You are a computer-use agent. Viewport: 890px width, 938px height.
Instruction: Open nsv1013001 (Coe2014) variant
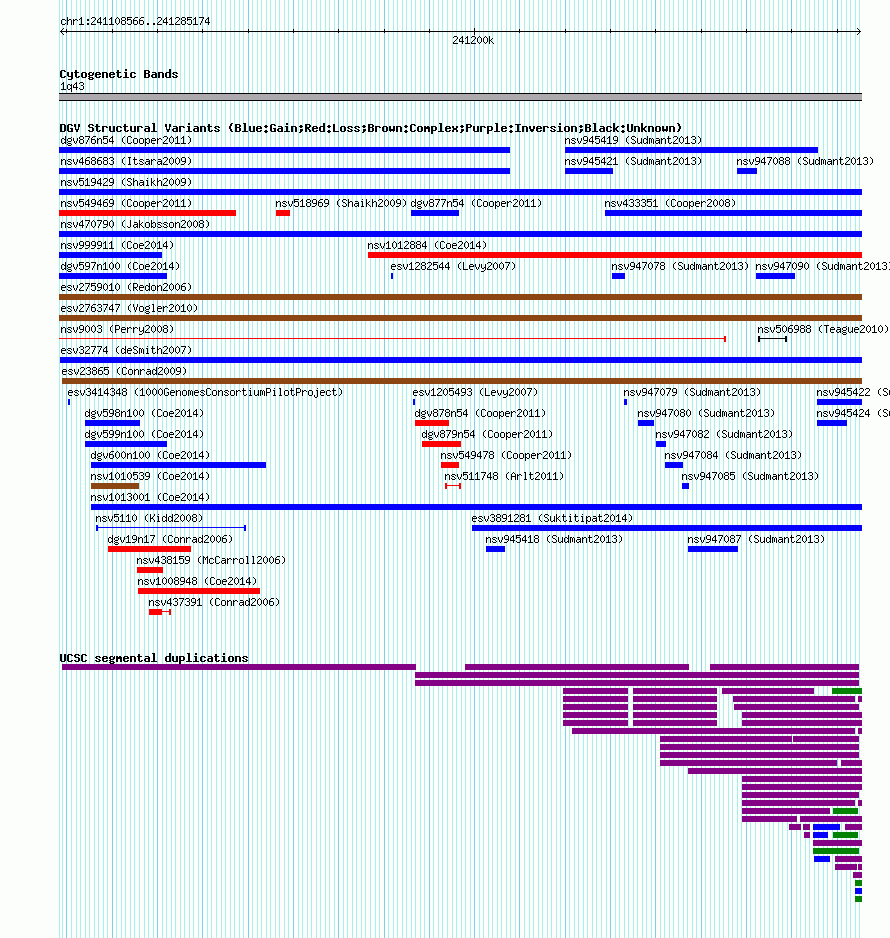tap(150, 497)
